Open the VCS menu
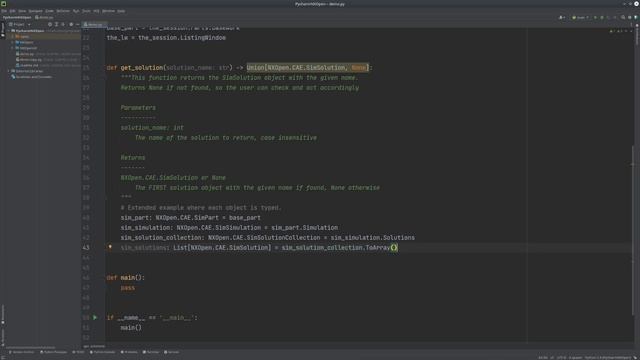This screenshot has height=360, width=640. (x=96, y=11)
